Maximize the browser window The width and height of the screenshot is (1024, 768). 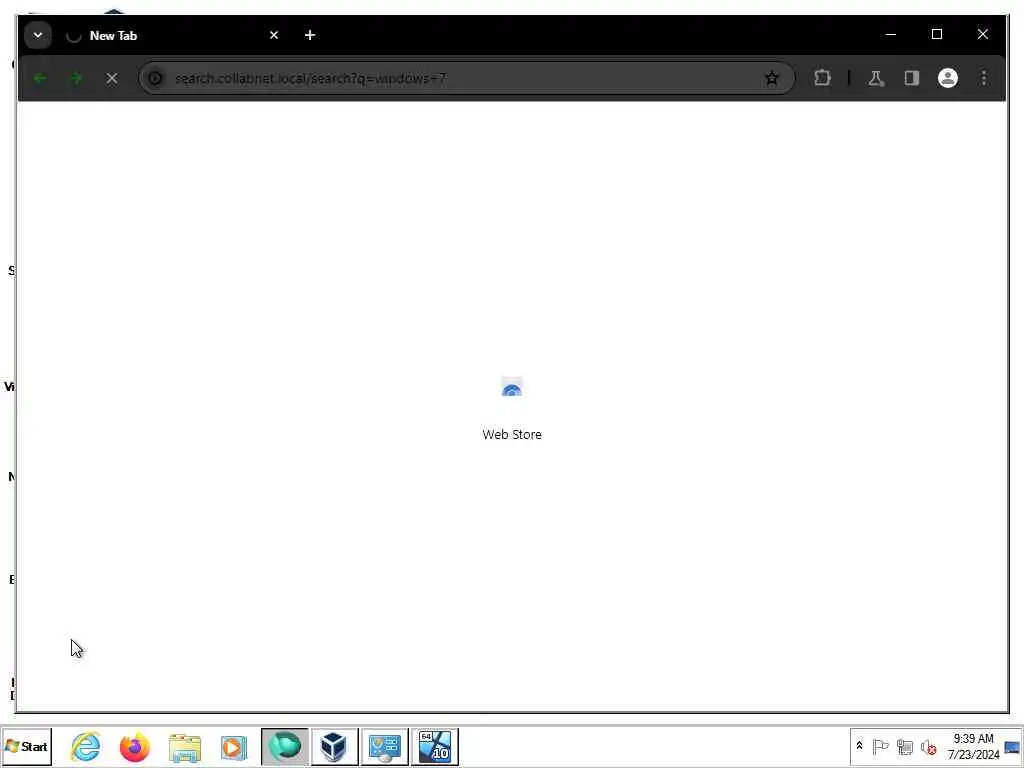pyautogui.click(x=936, y=34)
